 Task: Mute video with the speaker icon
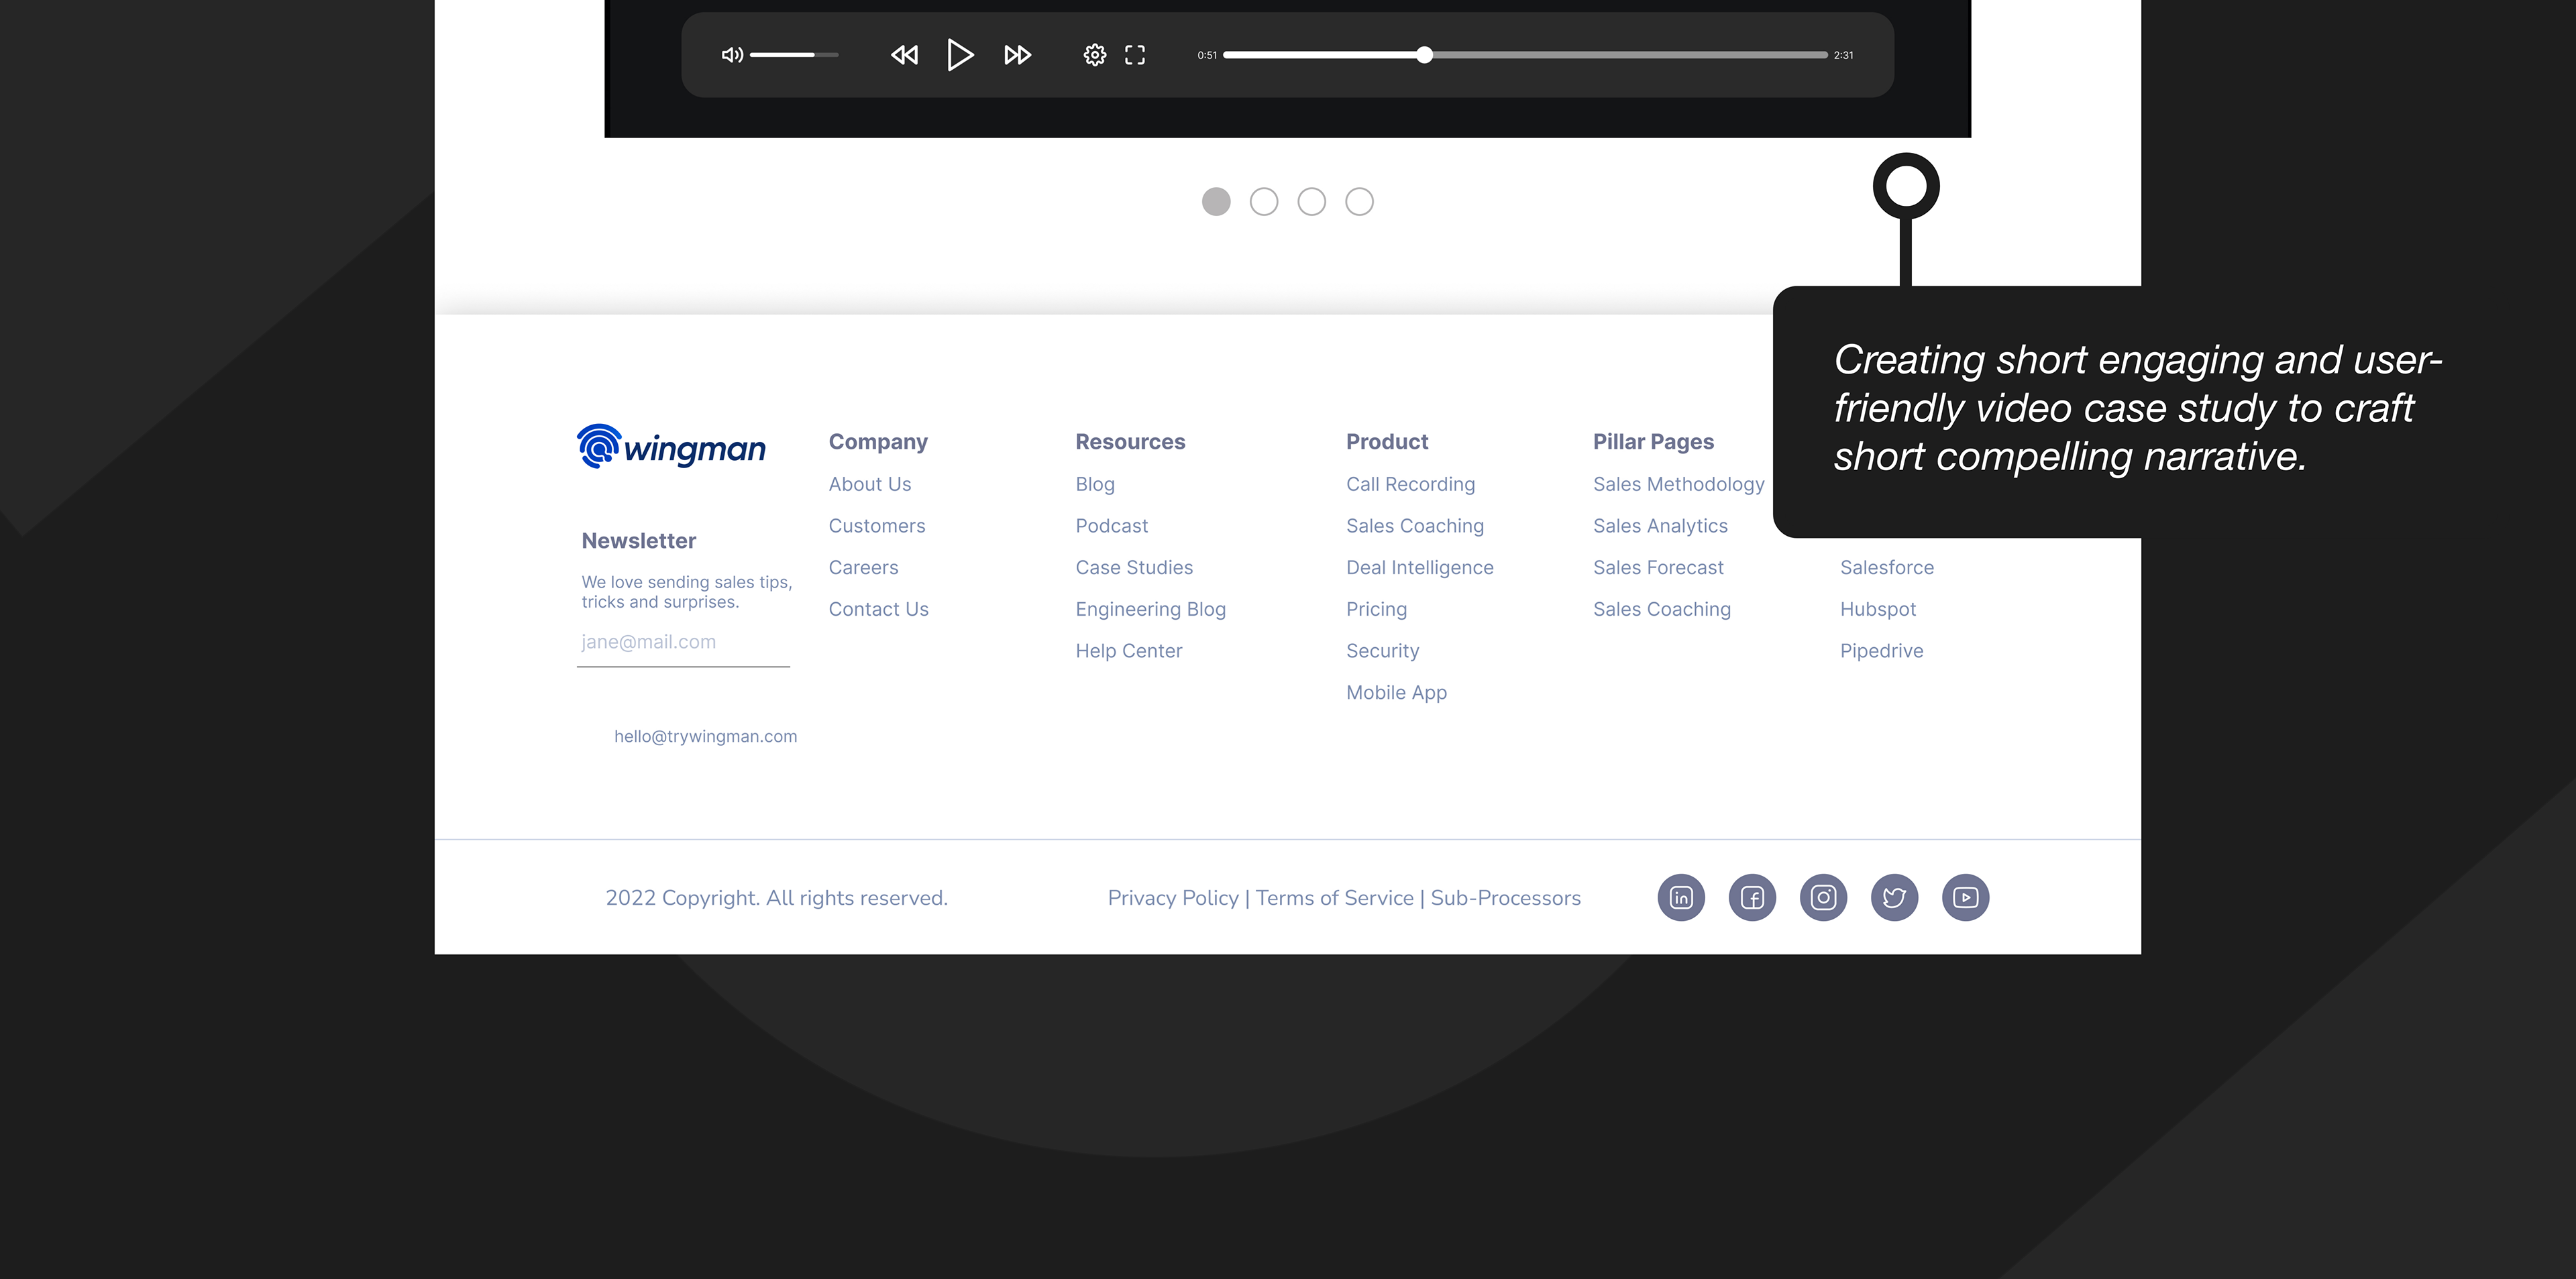(732, 55)
